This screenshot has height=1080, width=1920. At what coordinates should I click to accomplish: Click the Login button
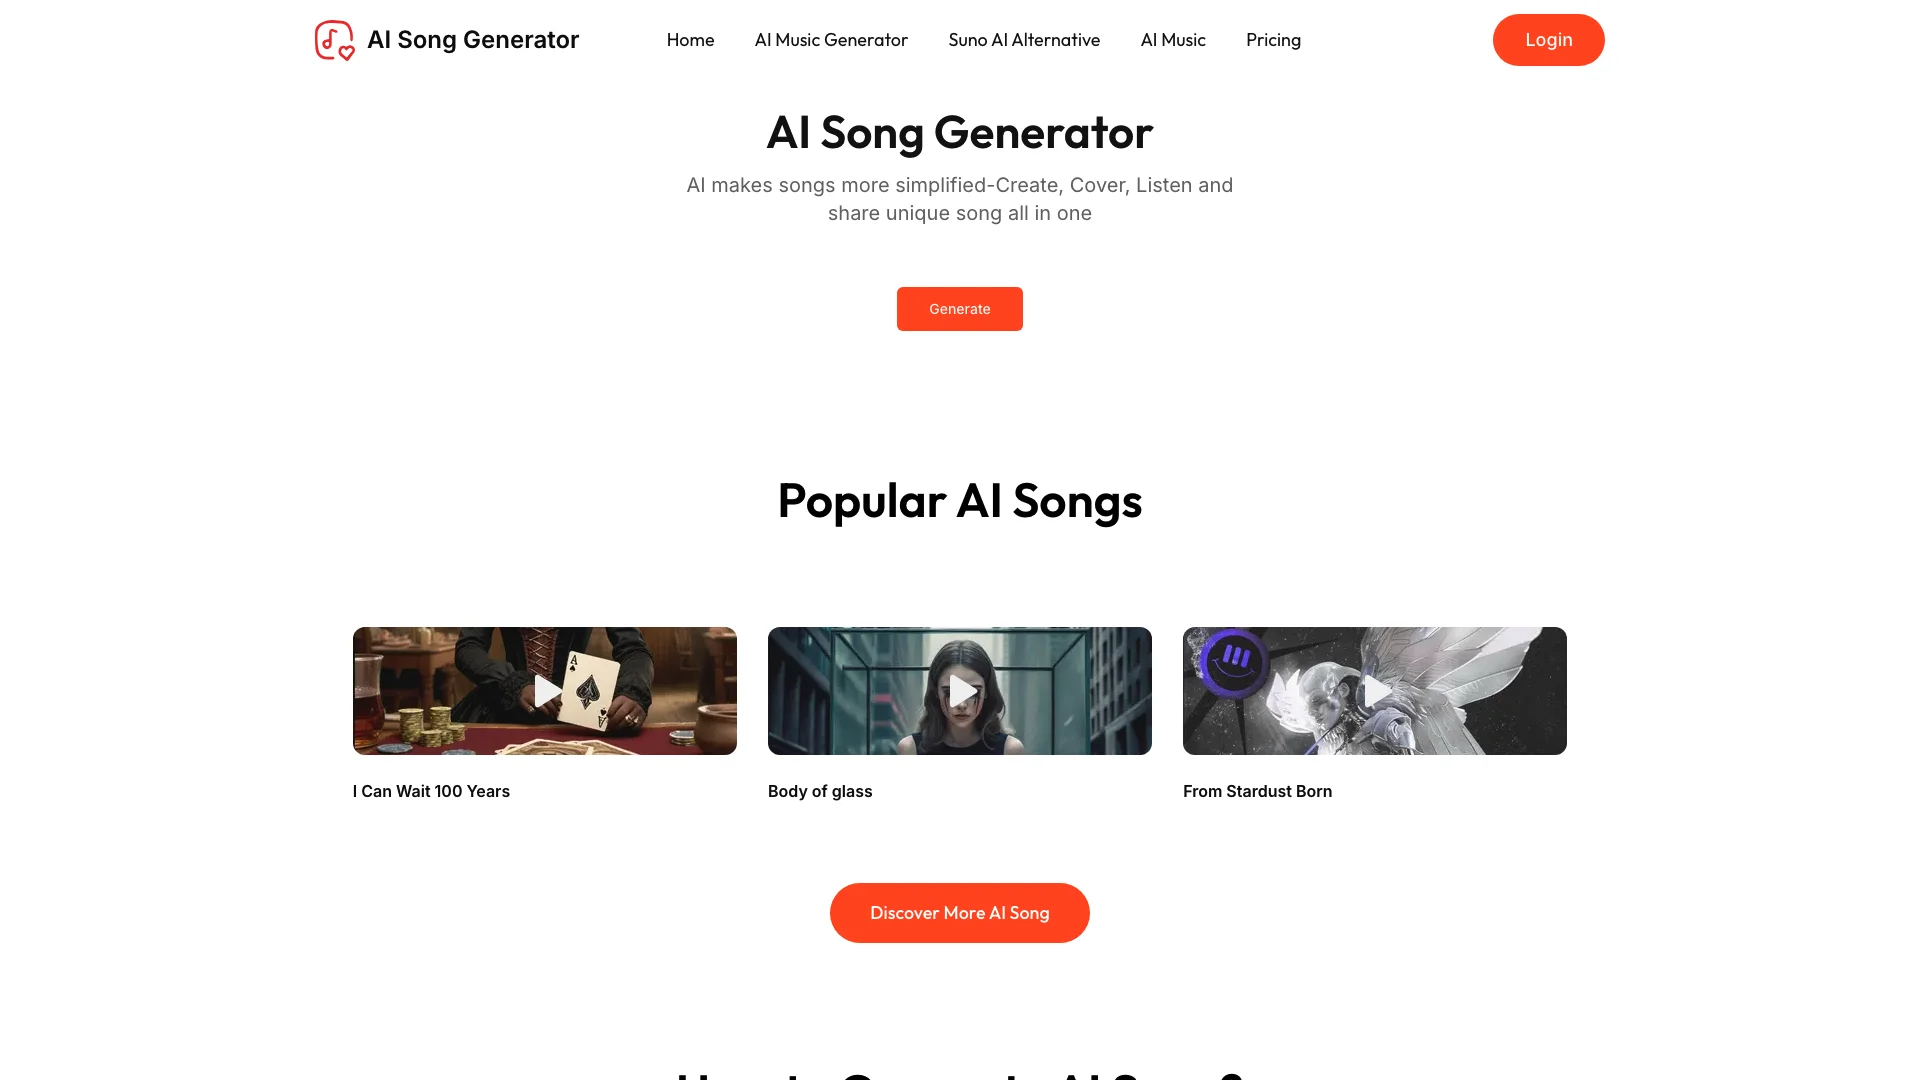click(1548, 40)
